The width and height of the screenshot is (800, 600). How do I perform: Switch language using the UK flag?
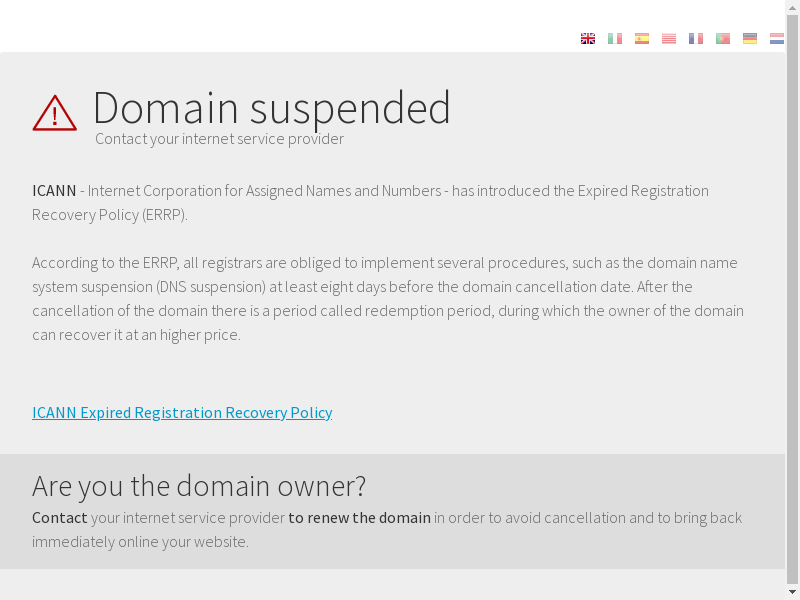[588, 39]
